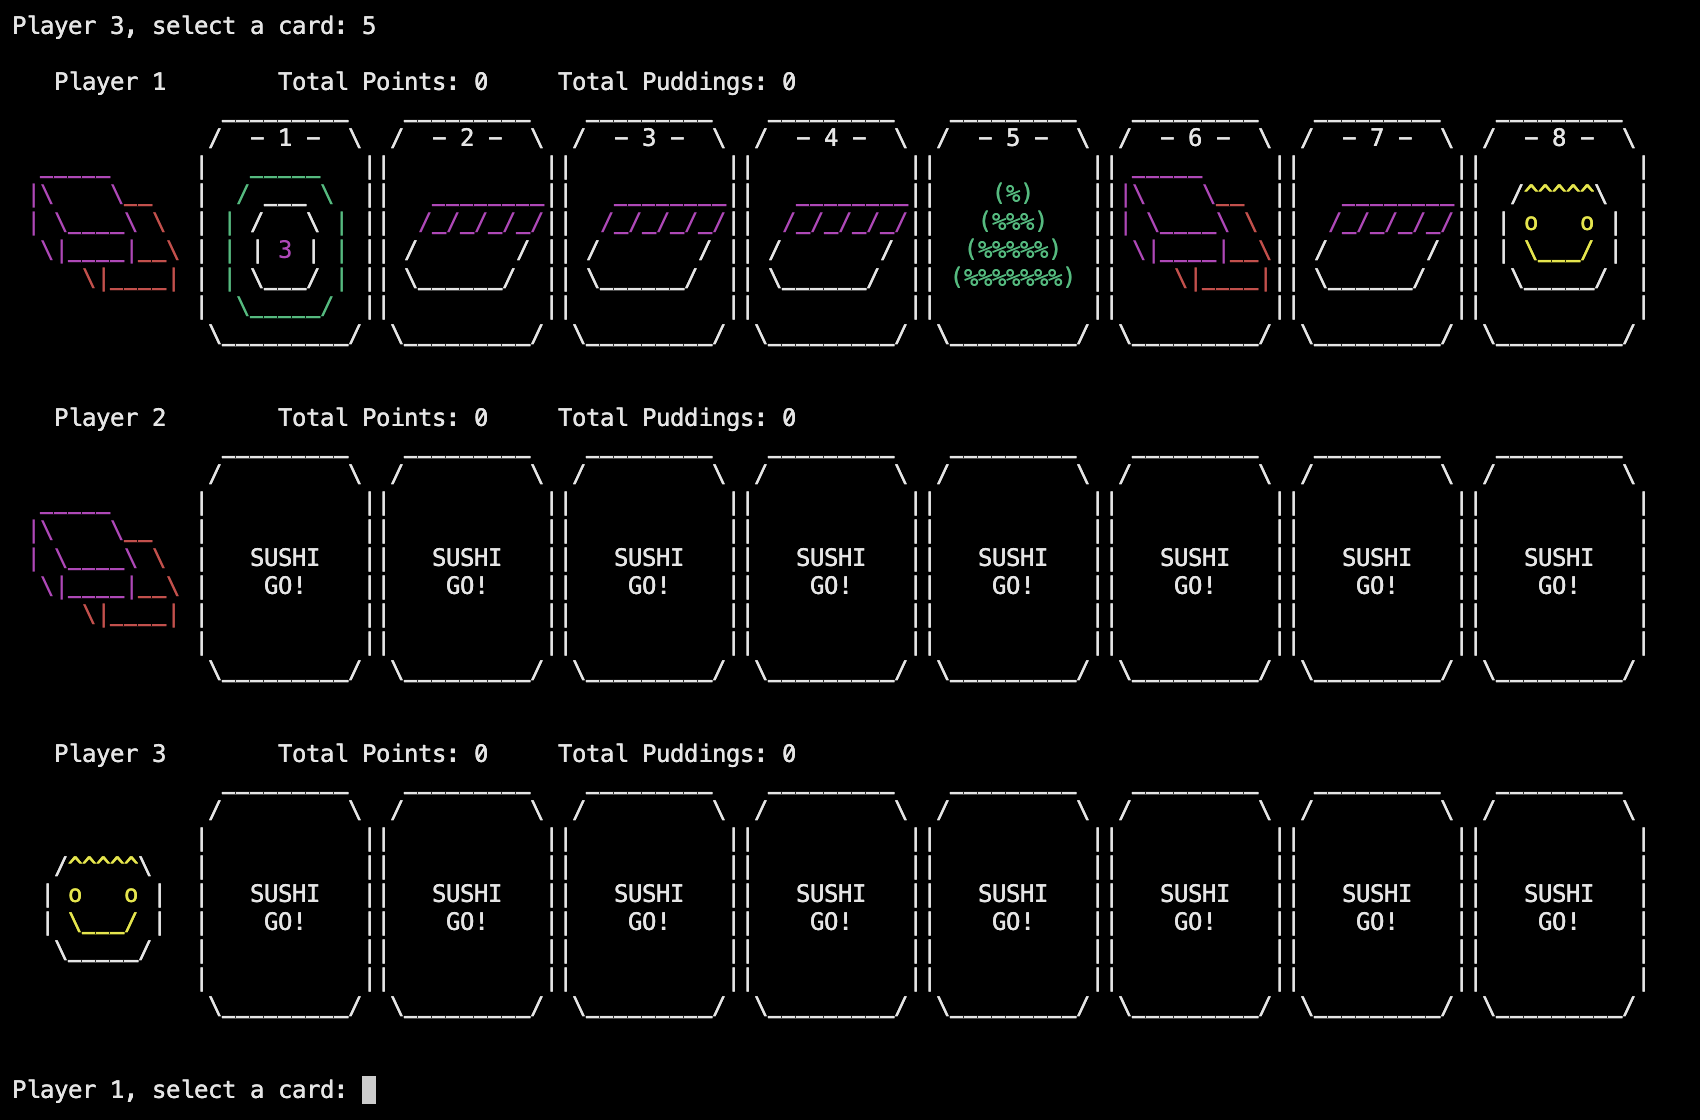The height and width of the screenshot is (1120, 1700).
Task: Click Player 3's Total Puddings text
Action: click(x=677, y=754)
